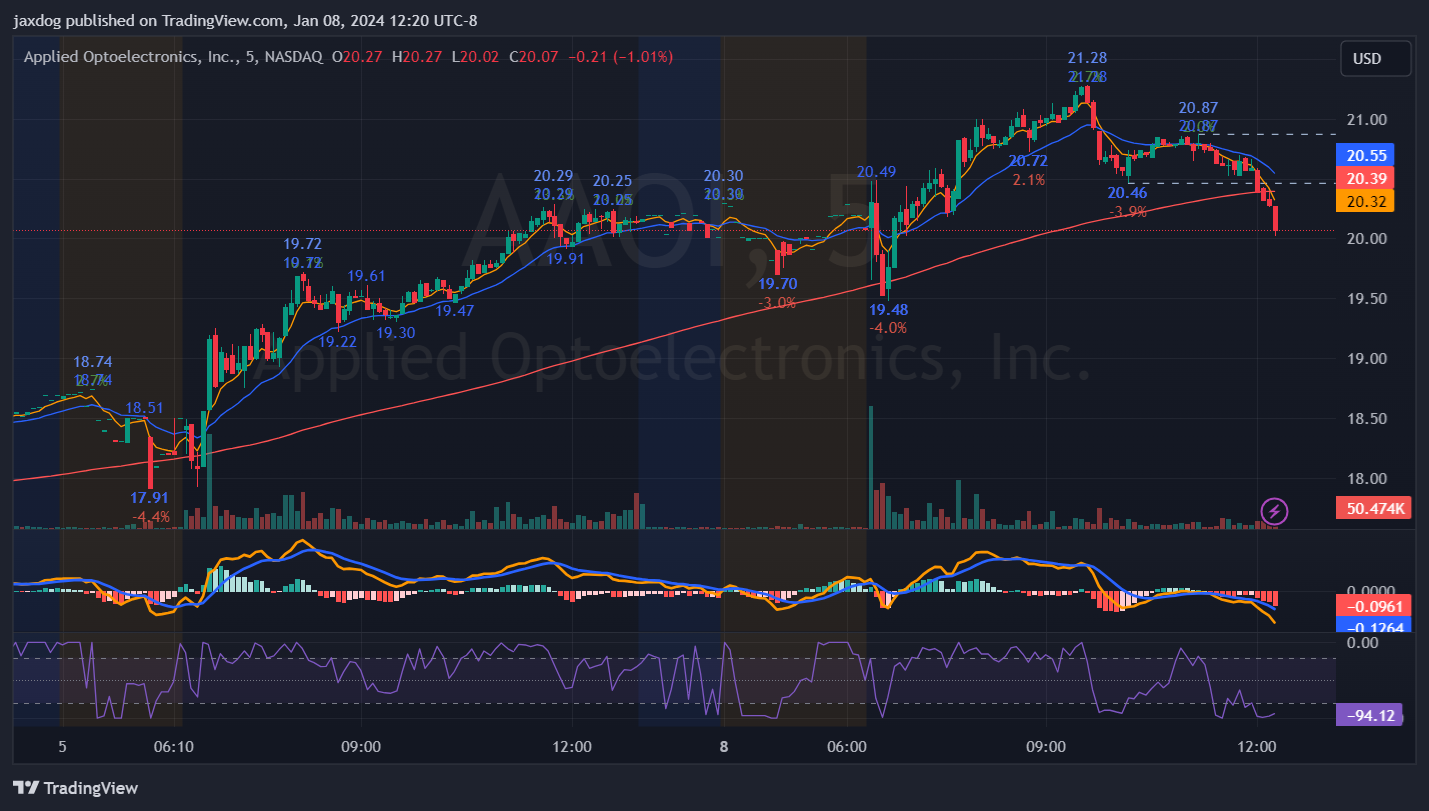Click the 20.46 price annotation
Image resolution: width=1429 pixels, height=811 pixels.
pyautogui.click(x=1127, y=193)
